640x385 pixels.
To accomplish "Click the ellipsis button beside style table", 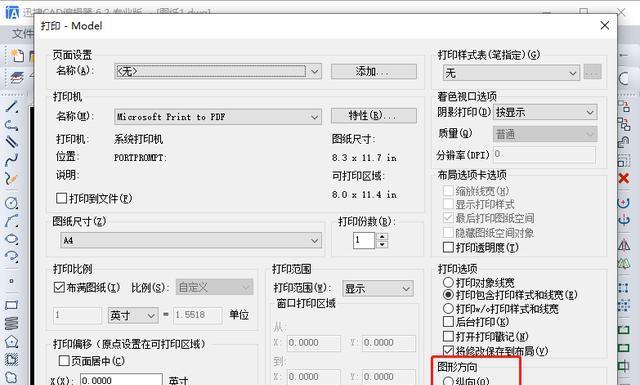I will point(592,72).
